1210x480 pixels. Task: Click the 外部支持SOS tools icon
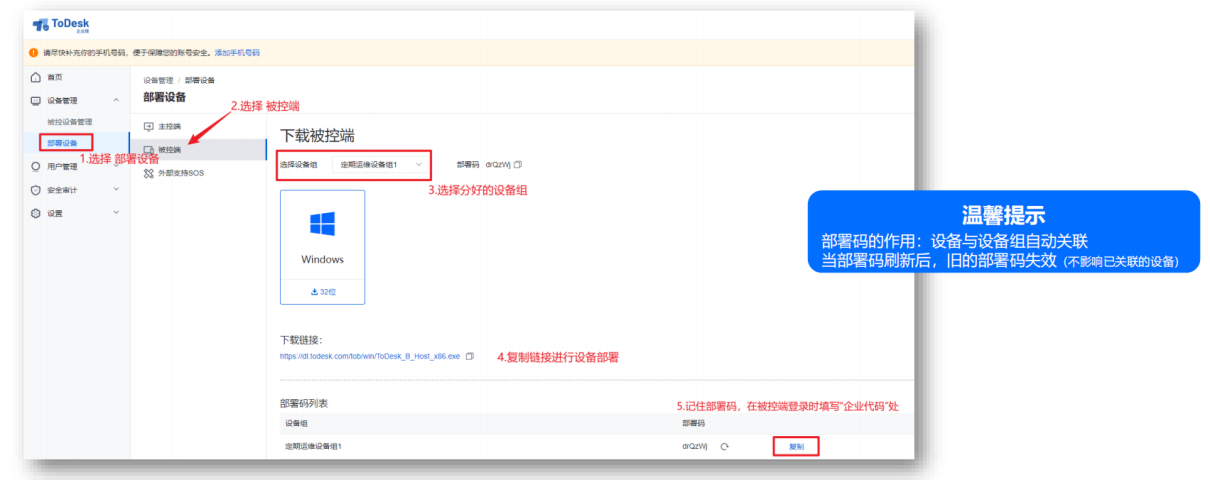click(x=149, y=173)
